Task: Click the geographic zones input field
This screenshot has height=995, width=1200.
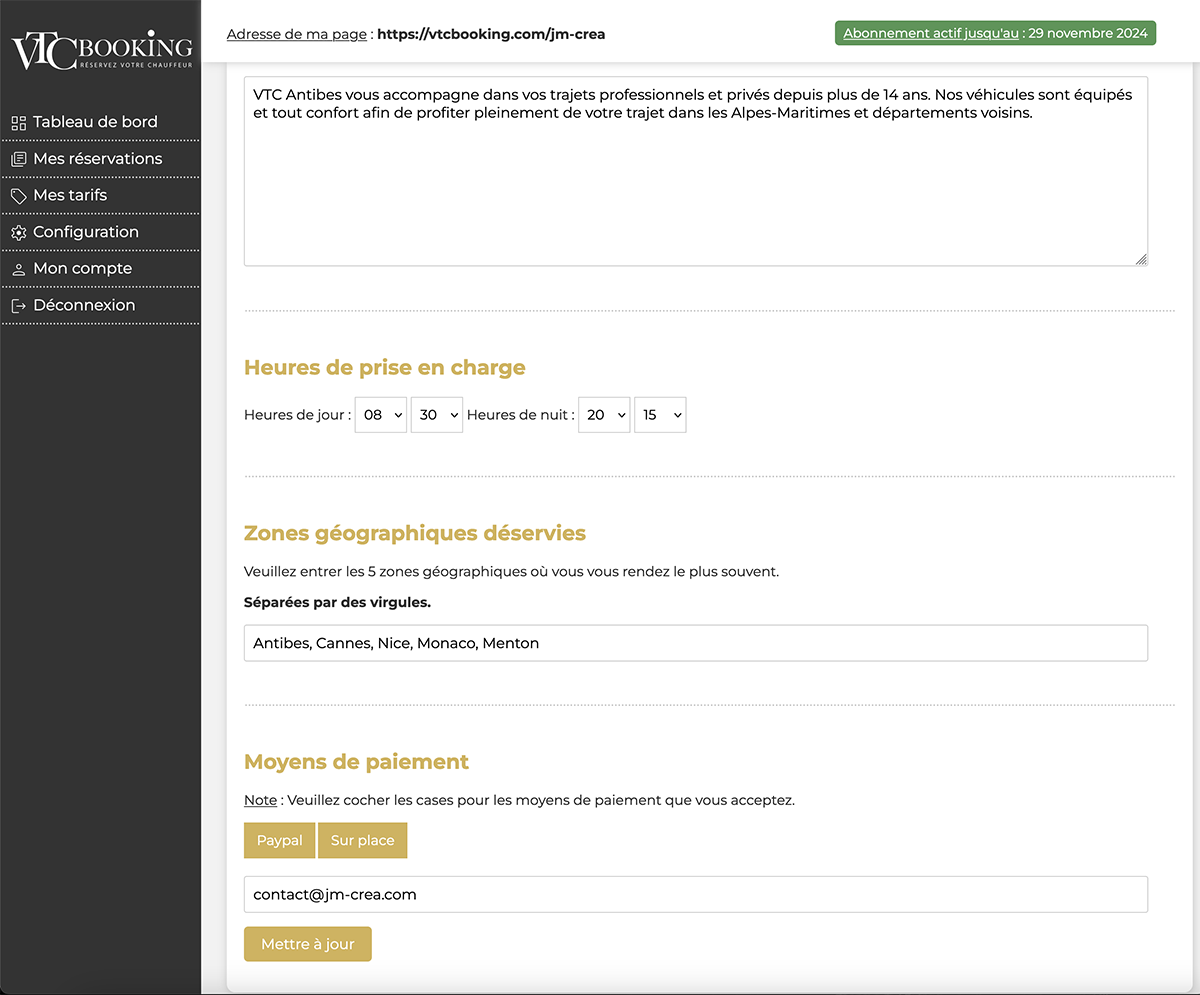Action: pos(696,643)
